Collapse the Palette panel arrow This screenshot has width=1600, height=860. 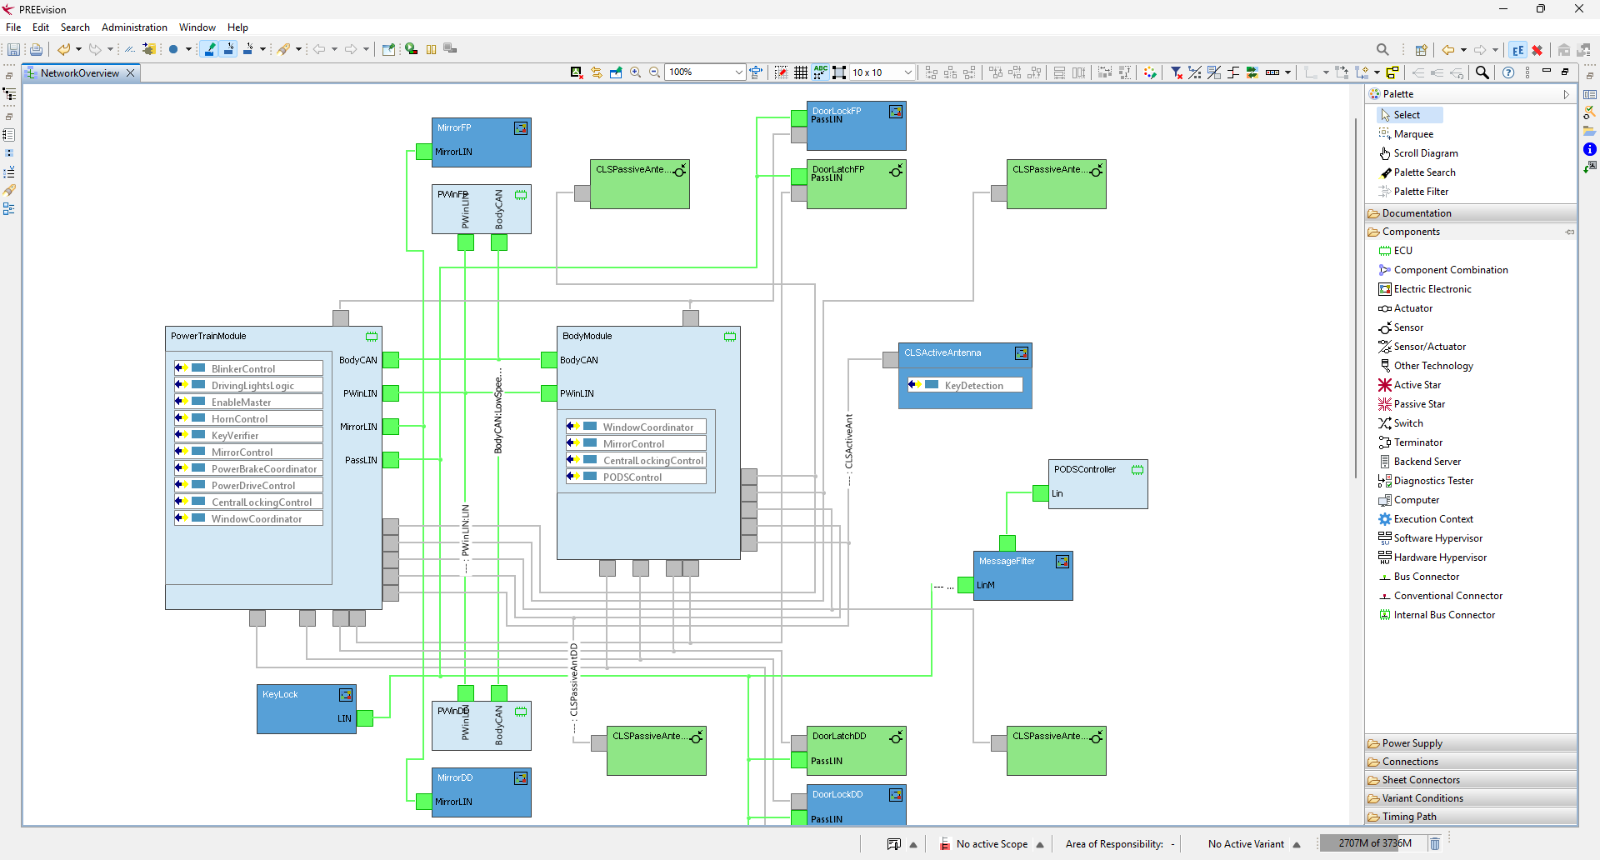pos(1566,94)
